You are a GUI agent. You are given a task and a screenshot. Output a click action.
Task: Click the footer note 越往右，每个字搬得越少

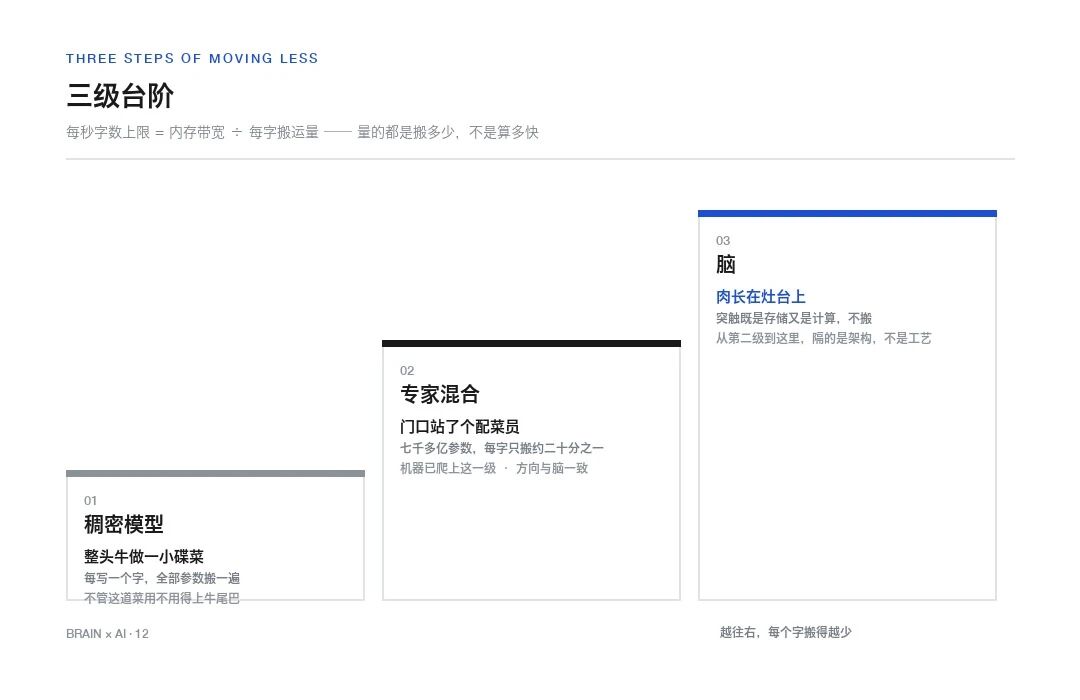(x=786, y=632)
